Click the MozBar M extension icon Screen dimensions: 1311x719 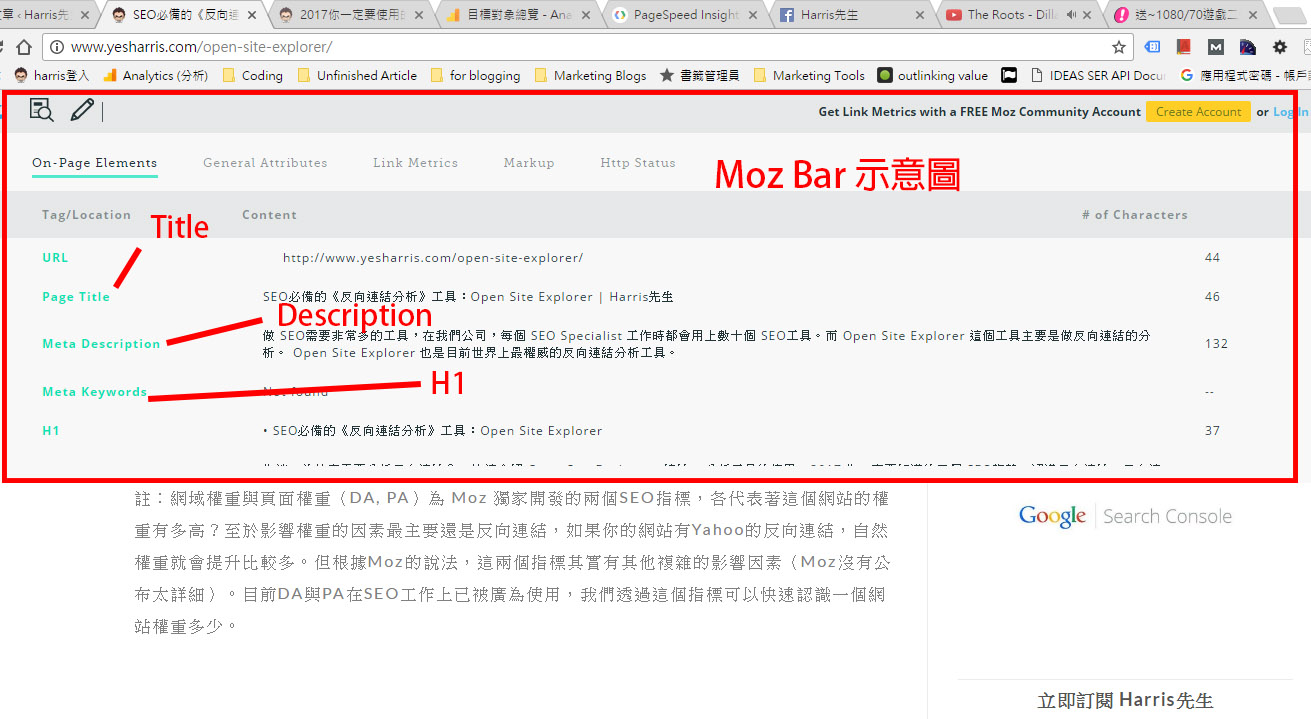point(1216,47)
